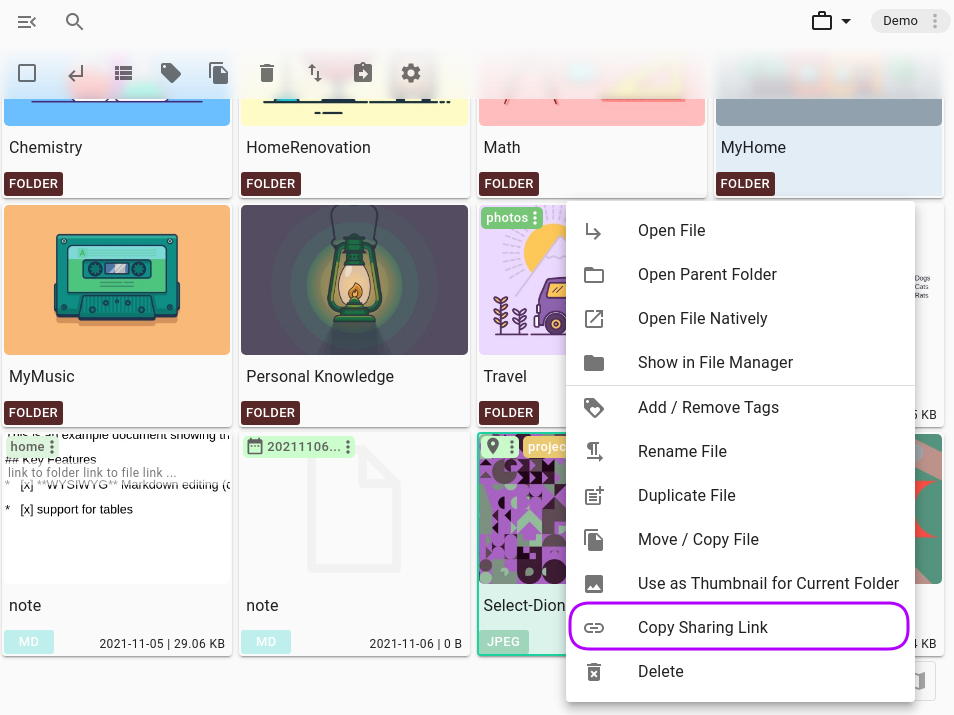Open the perspective settings gear
The width and height of the screenshot is (954, 715).
pos(411,74)
